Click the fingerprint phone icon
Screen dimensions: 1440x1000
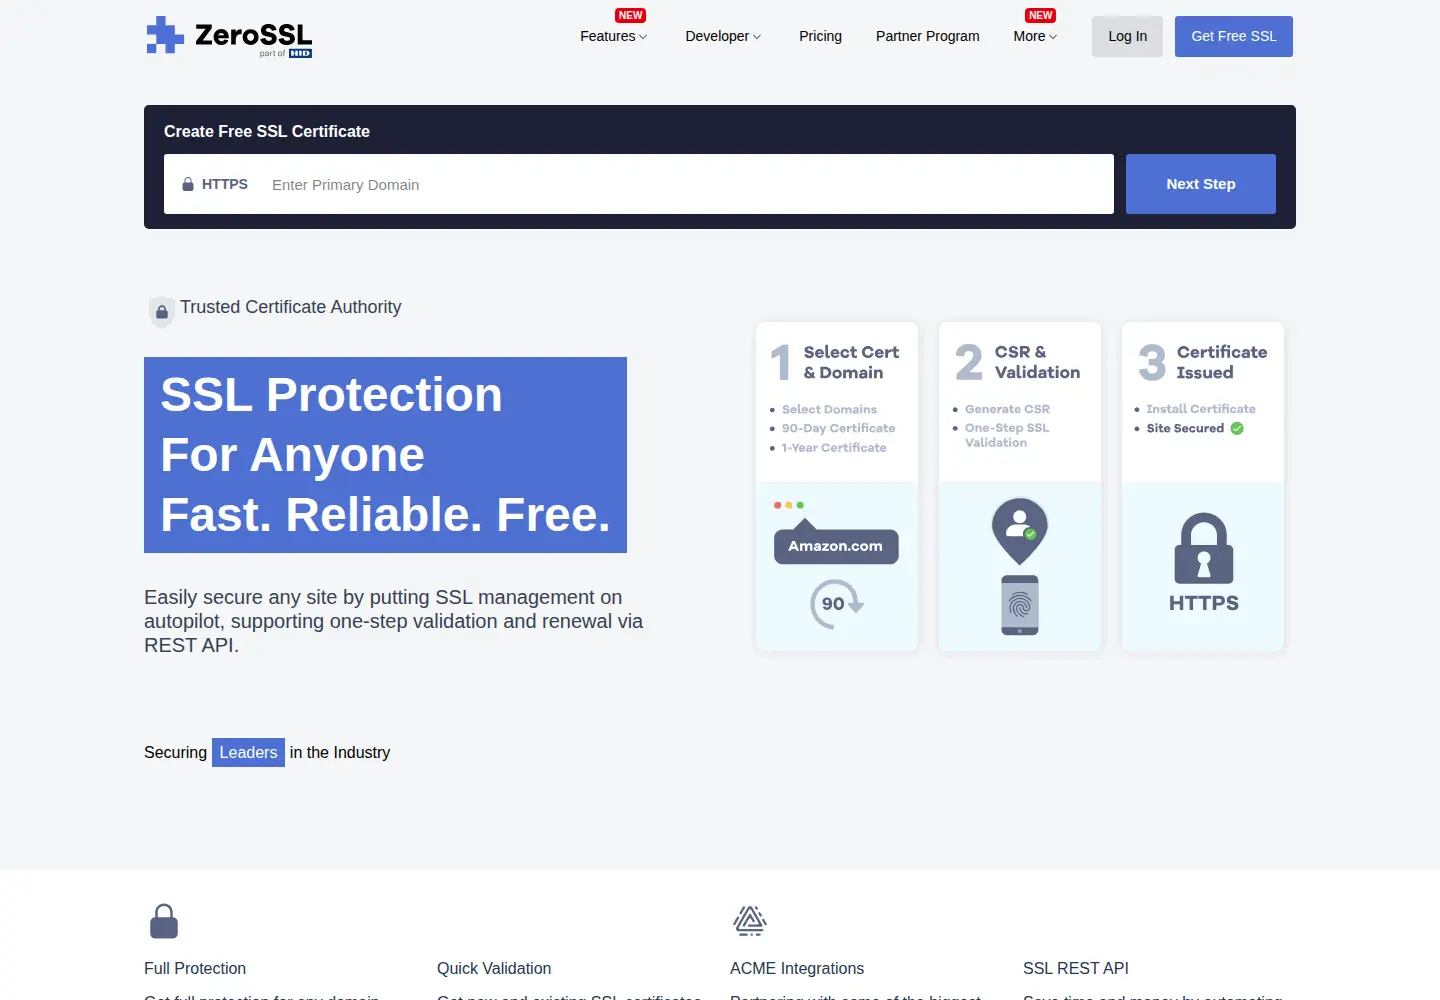1020,605
